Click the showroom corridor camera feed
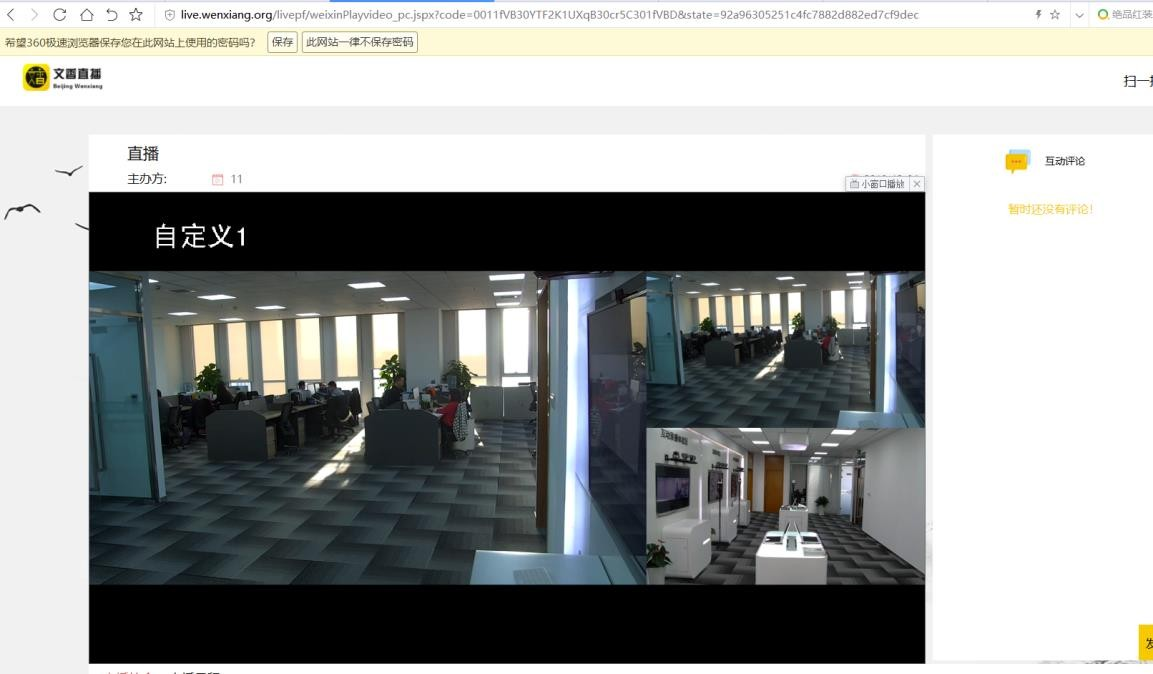Image resolution: width=1153 pixels, height=674 pixels. coord(785,506)
